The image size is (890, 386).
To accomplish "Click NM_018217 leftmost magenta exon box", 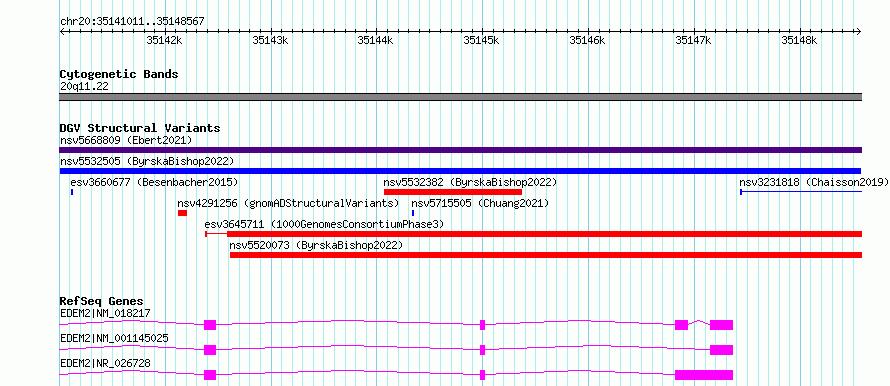I will [210, 325].
